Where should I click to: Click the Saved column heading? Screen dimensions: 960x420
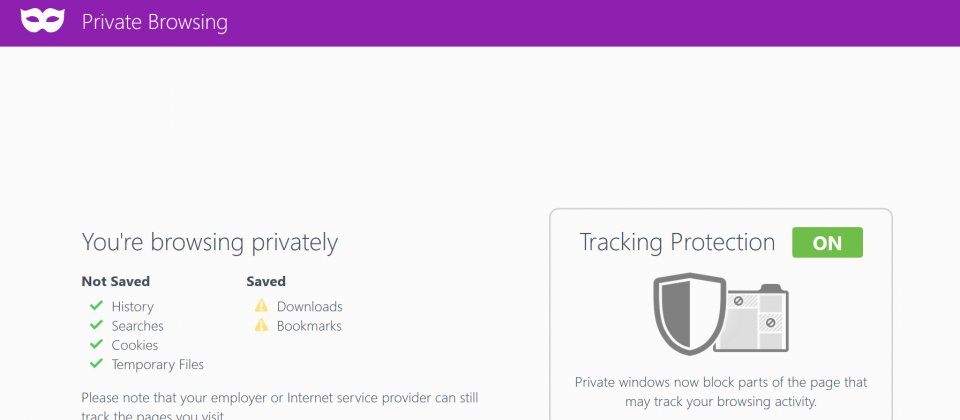point(266,282)
